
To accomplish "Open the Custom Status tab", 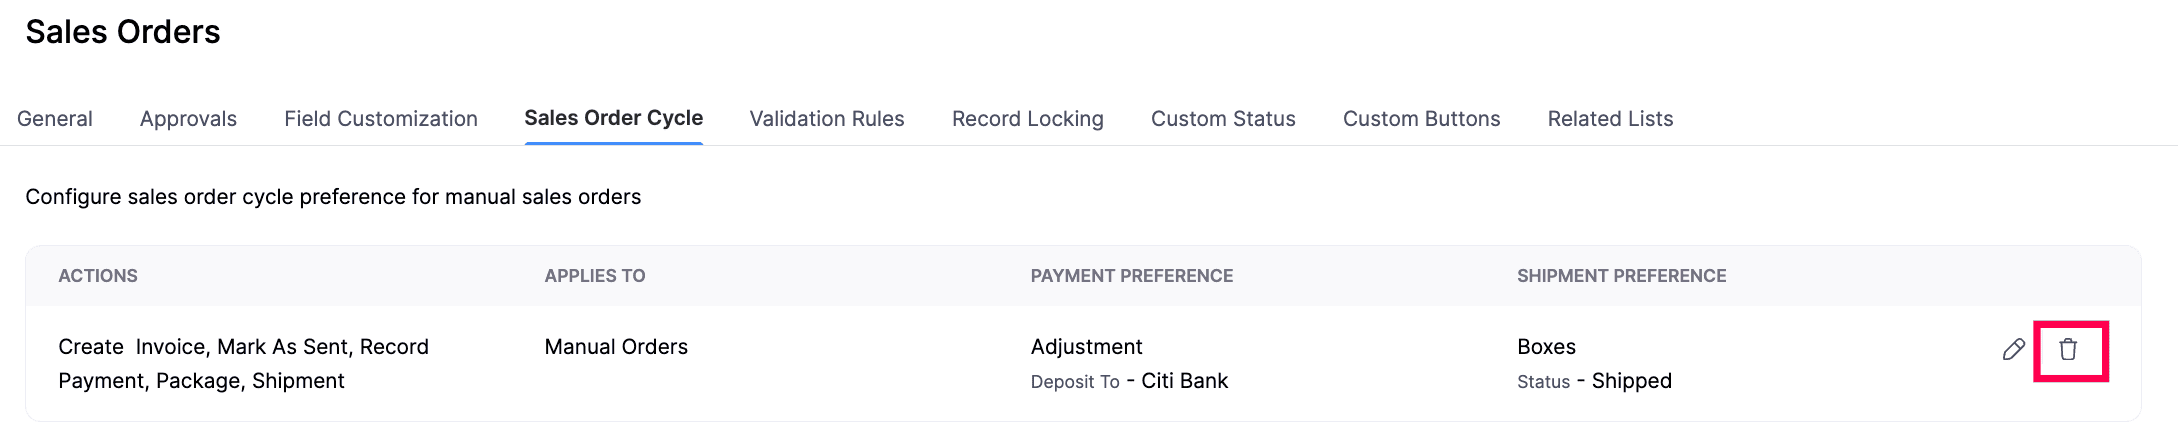I will pos(1223,119).
